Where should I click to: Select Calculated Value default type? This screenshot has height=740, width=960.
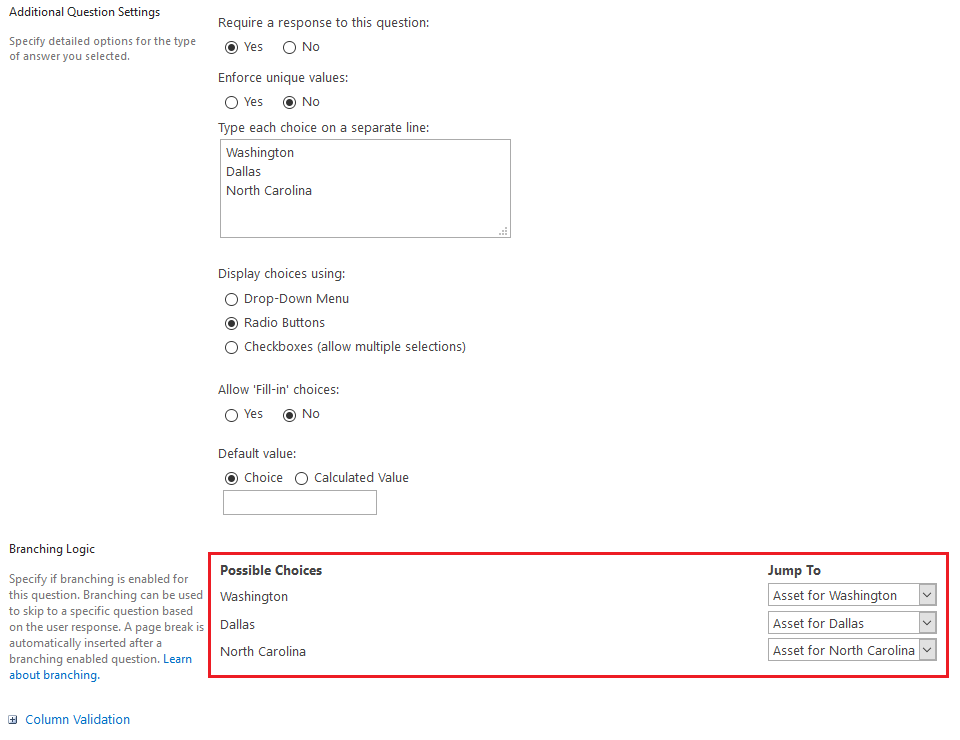click(301, 479)
